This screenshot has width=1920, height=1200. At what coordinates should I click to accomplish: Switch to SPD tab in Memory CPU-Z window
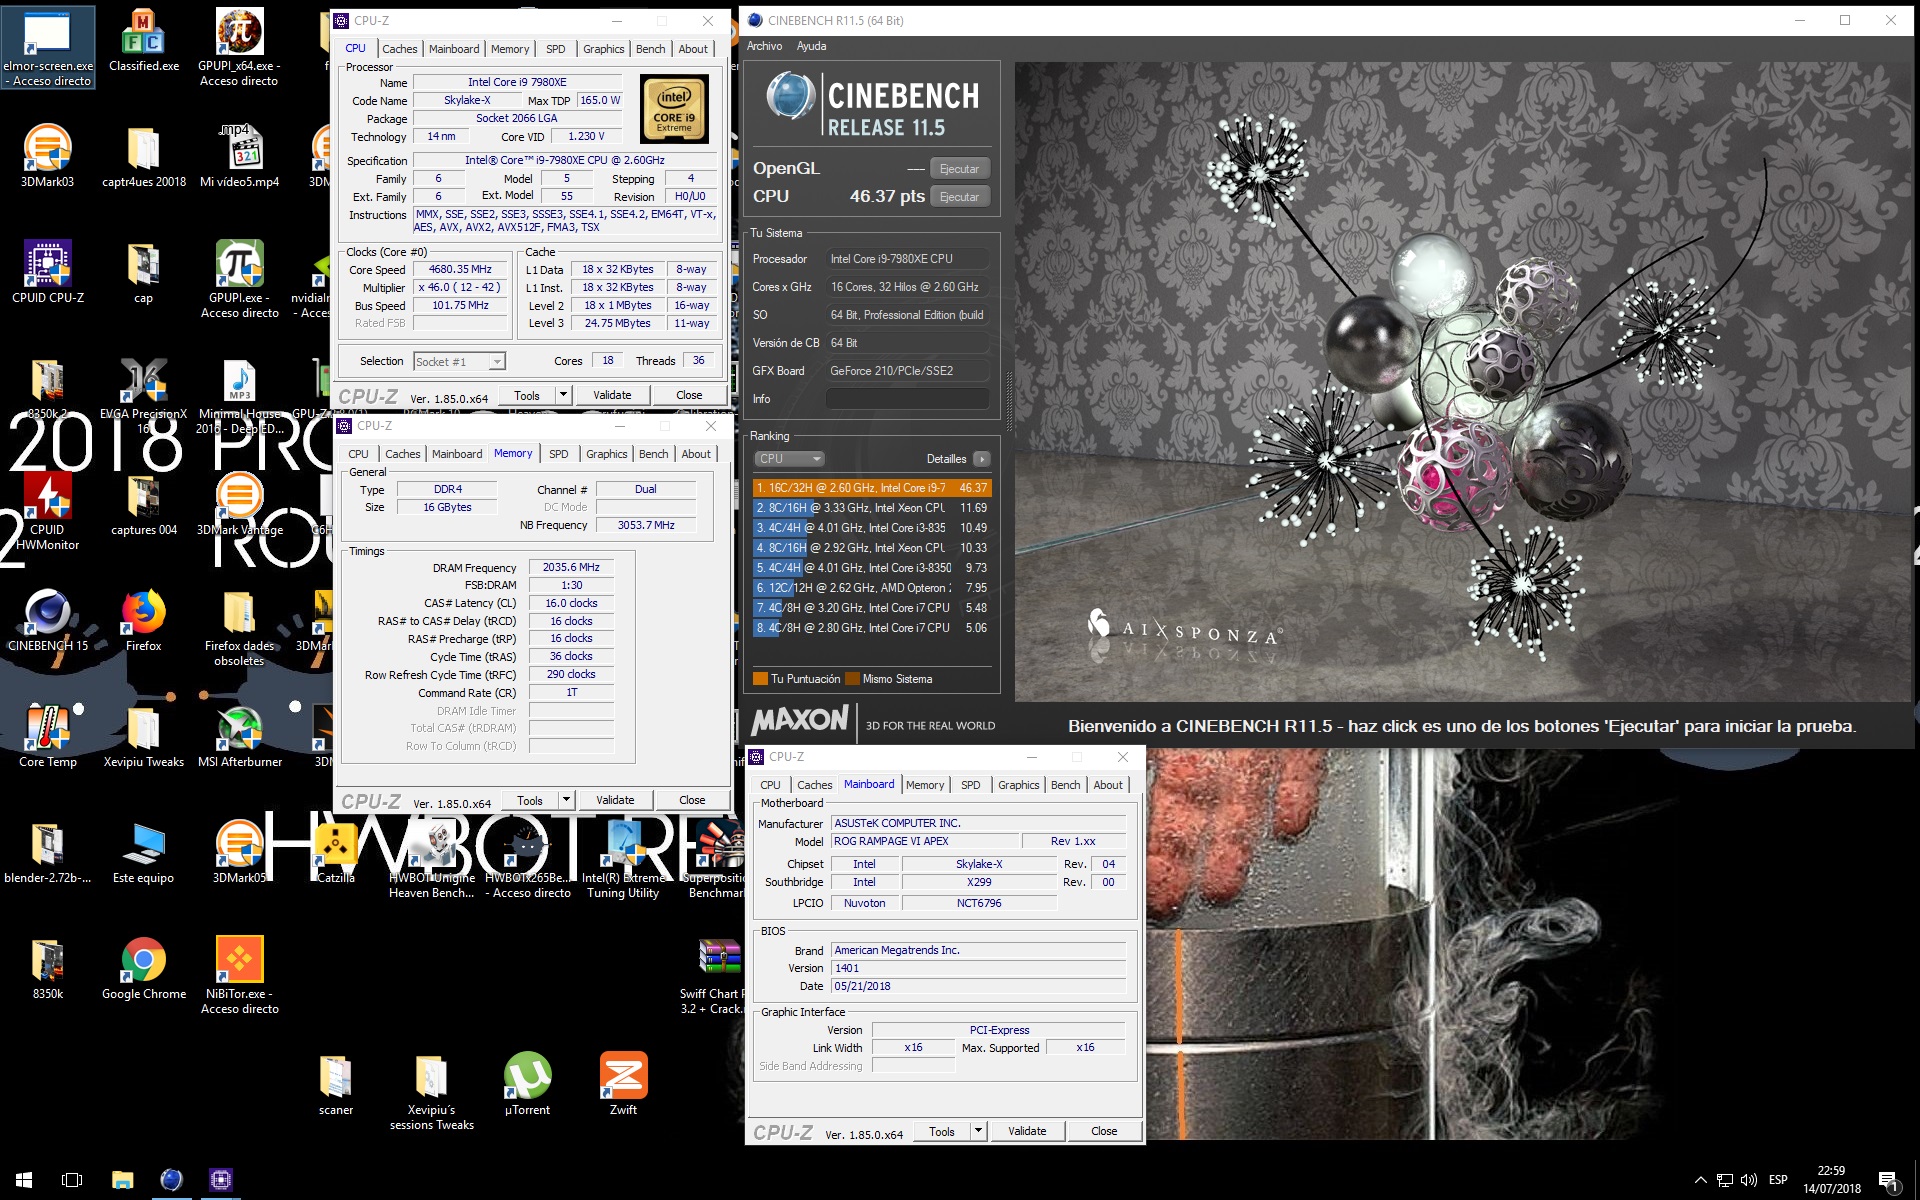[559, 454]
